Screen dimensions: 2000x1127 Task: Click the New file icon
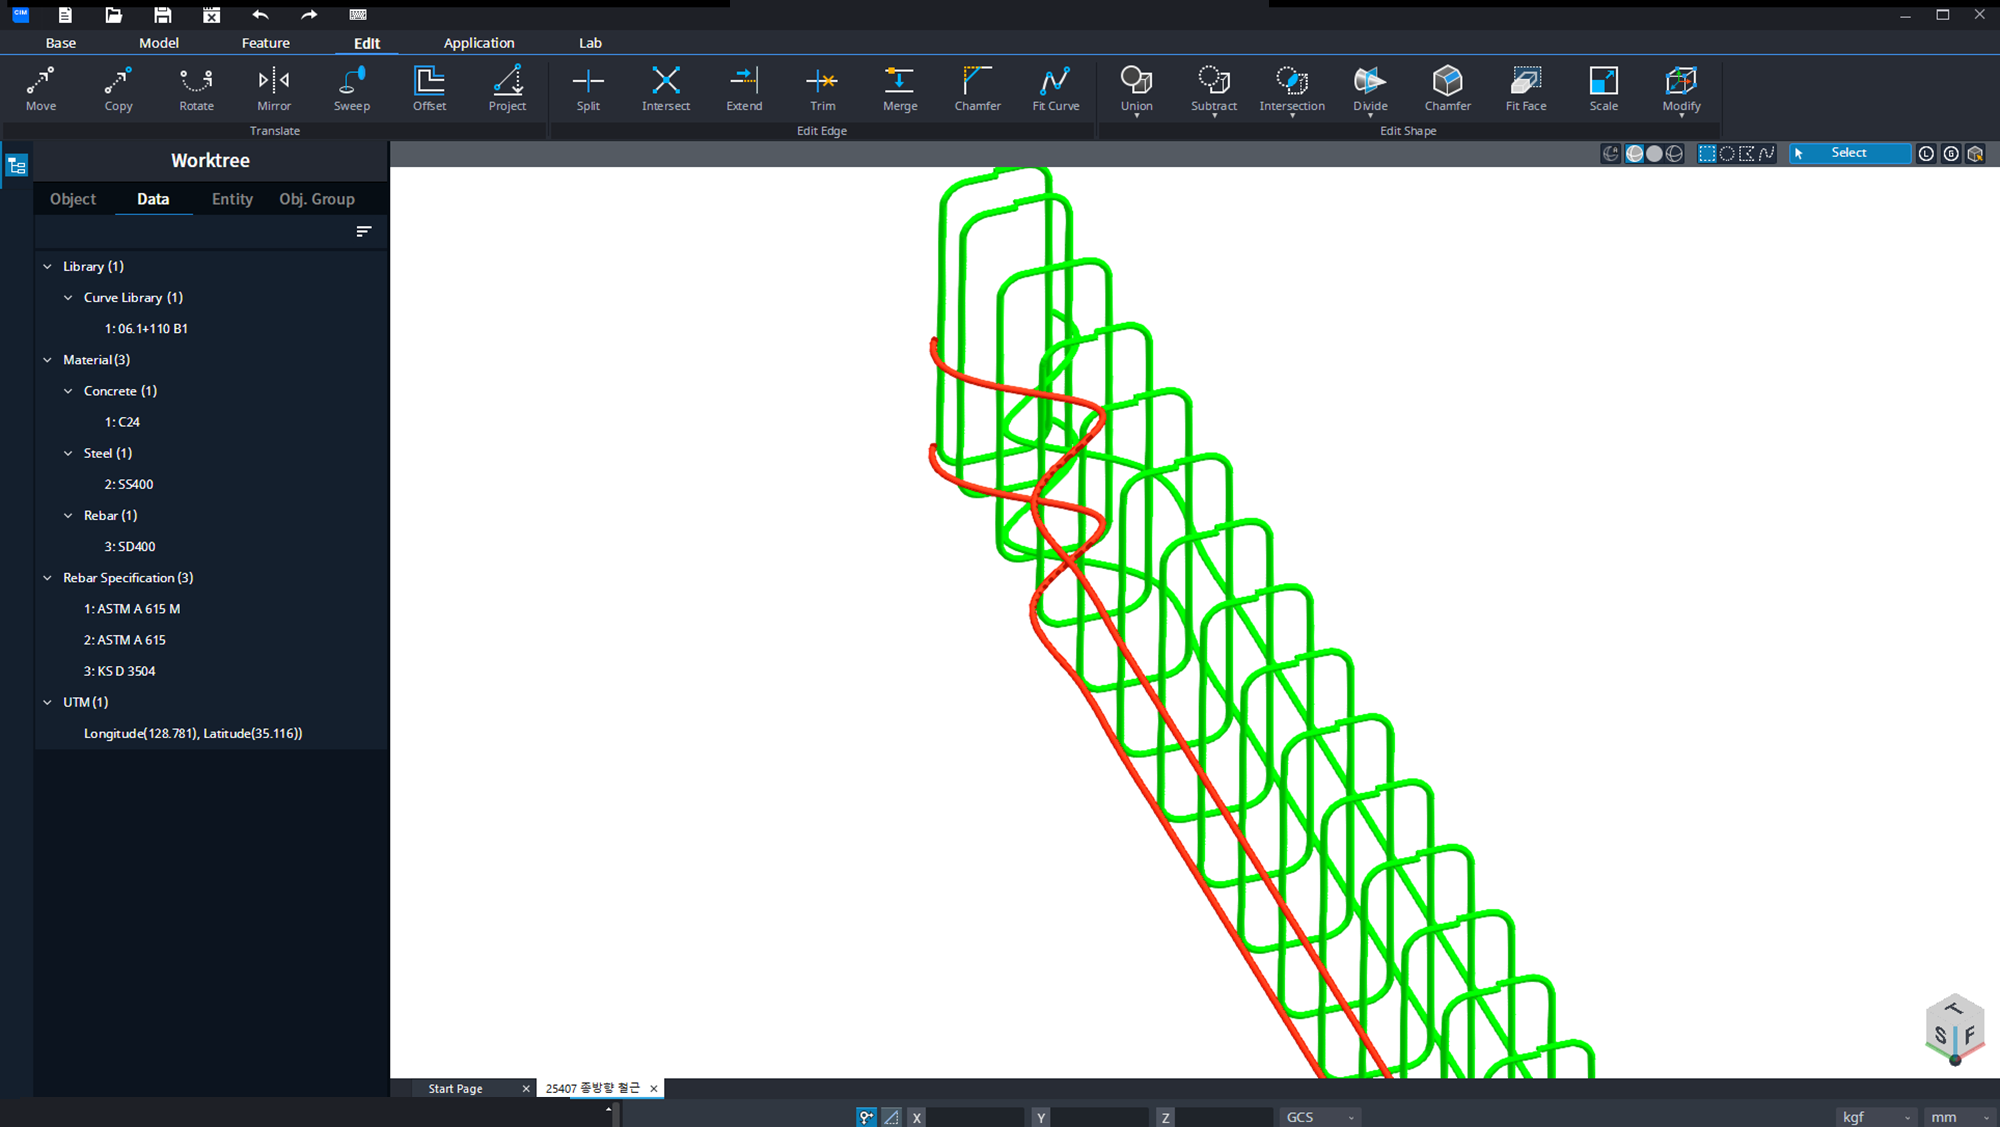[65, 15]
